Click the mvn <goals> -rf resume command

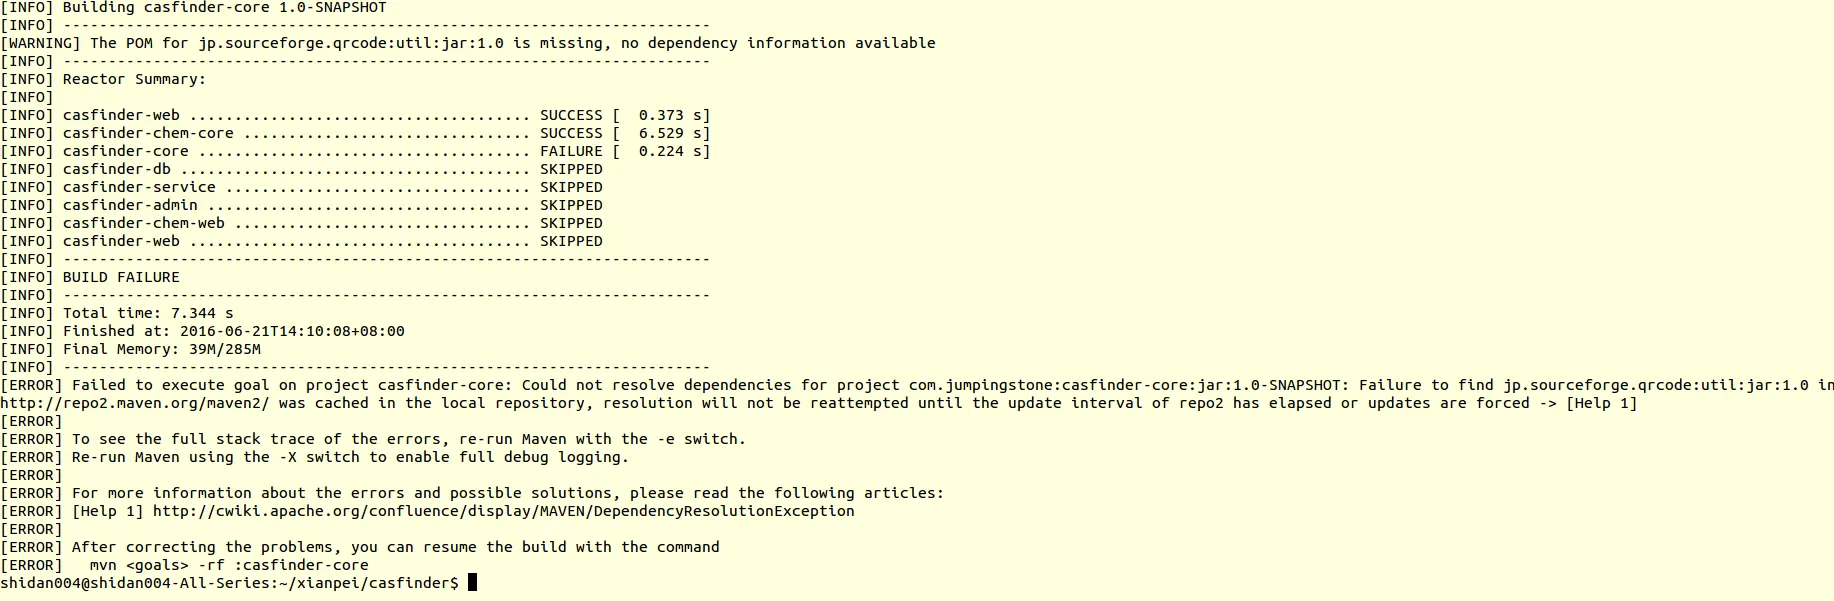[229, 565]
